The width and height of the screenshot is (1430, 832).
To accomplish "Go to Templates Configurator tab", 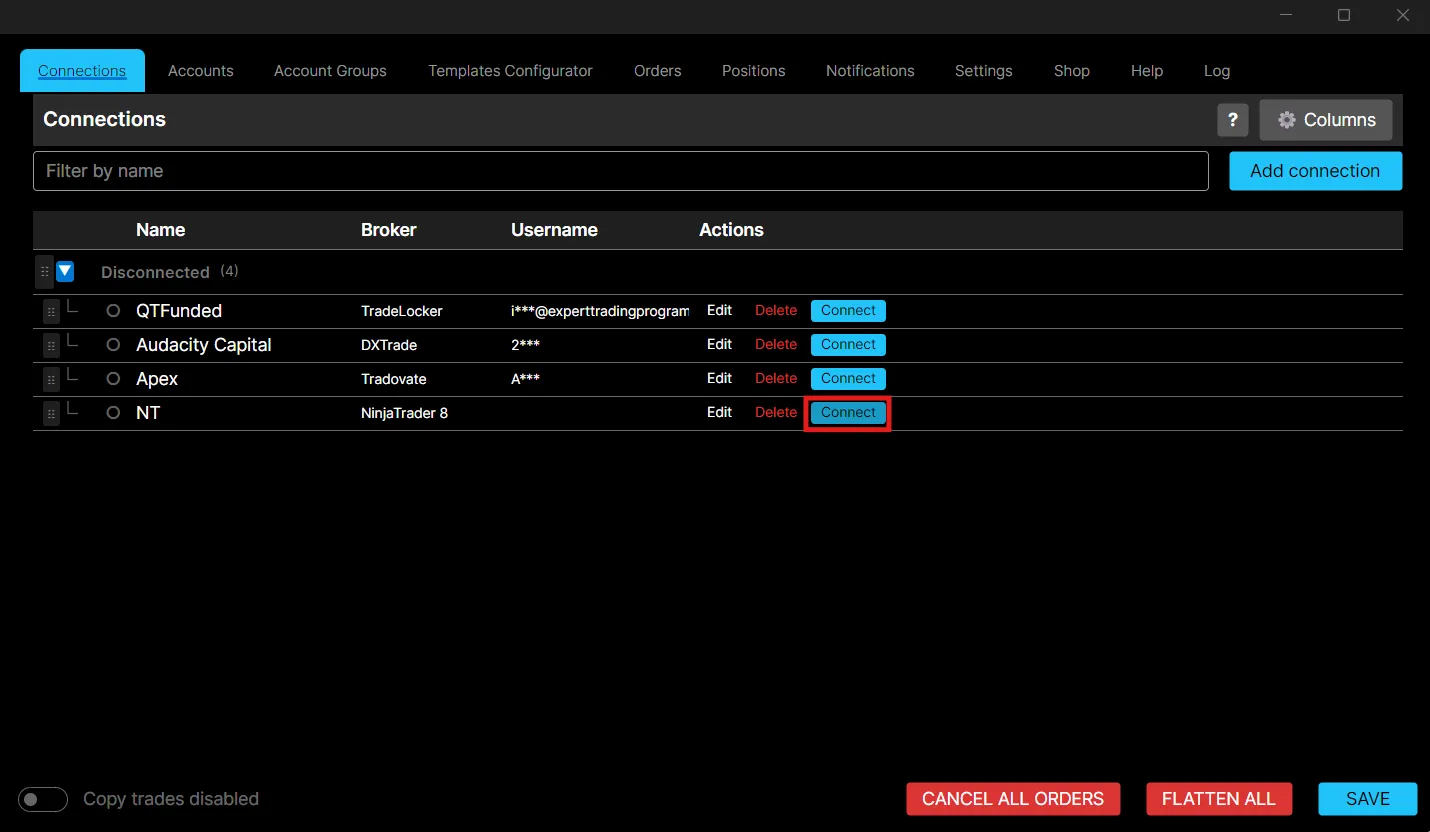I will coord(510,71).
